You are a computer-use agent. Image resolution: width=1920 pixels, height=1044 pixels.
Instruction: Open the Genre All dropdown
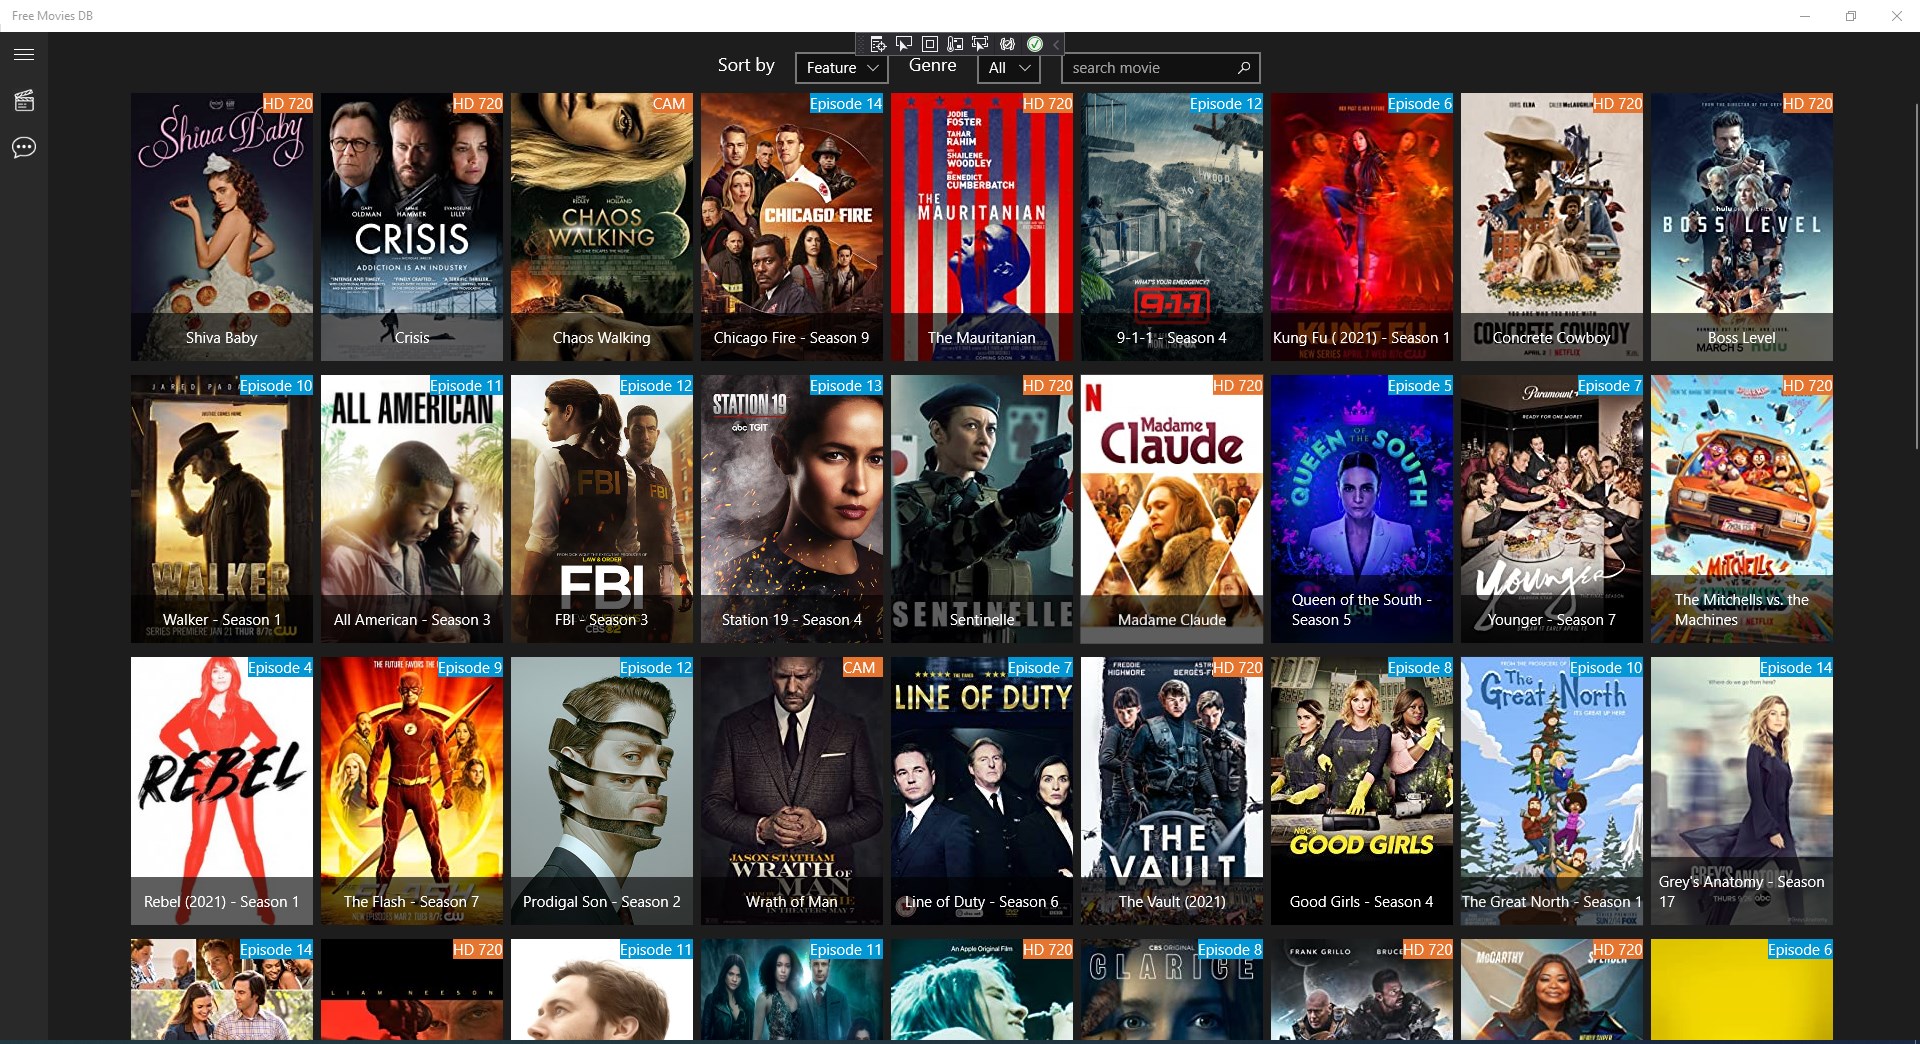point(1008,68)
